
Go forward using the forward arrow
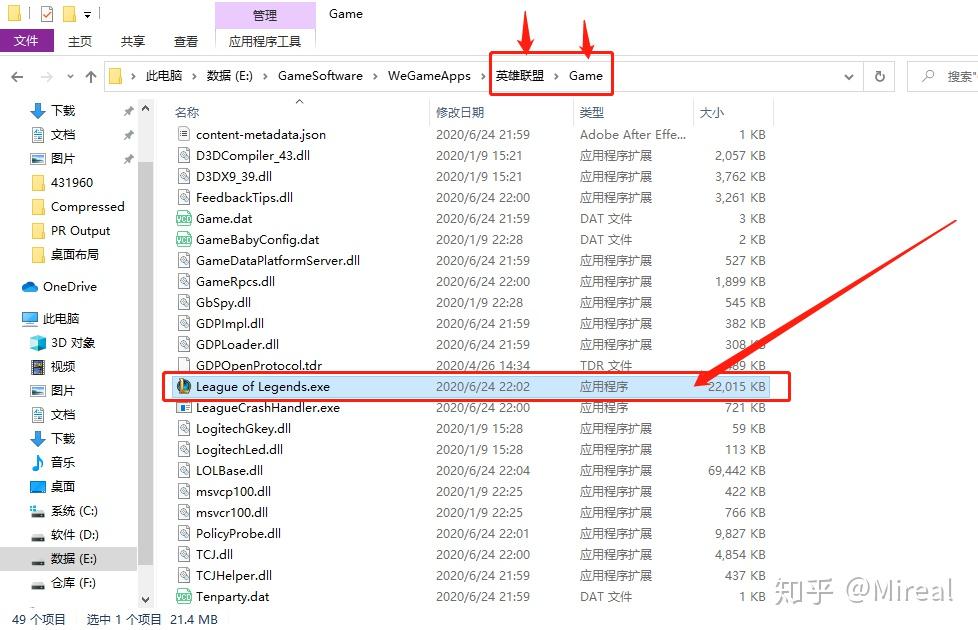pyautogui.click(x=46, y=77)
